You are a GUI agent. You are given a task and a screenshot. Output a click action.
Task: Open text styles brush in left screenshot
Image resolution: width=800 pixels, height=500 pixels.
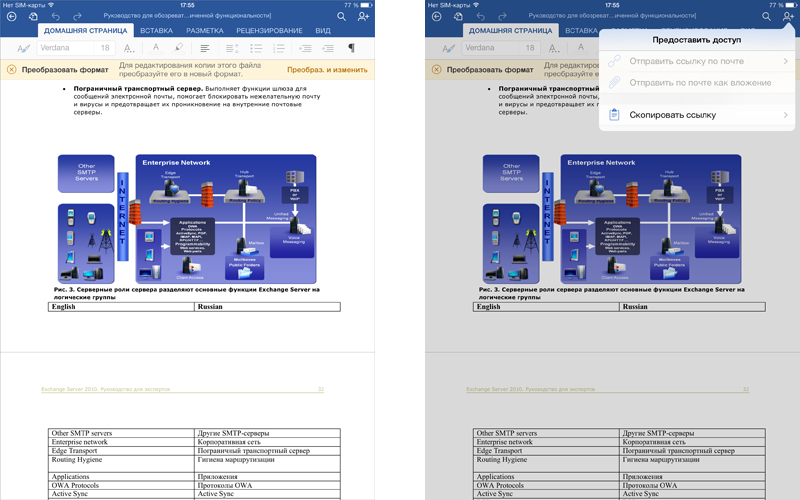tap(23, 48)
